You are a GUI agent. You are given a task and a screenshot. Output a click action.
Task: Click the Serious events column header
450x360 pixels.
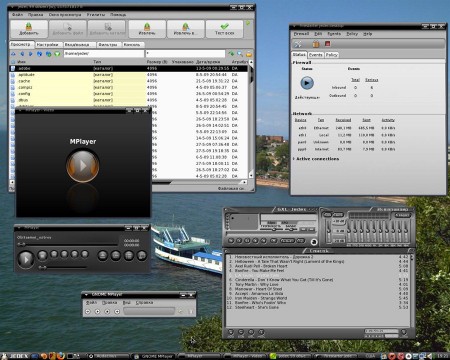point(371,80)
